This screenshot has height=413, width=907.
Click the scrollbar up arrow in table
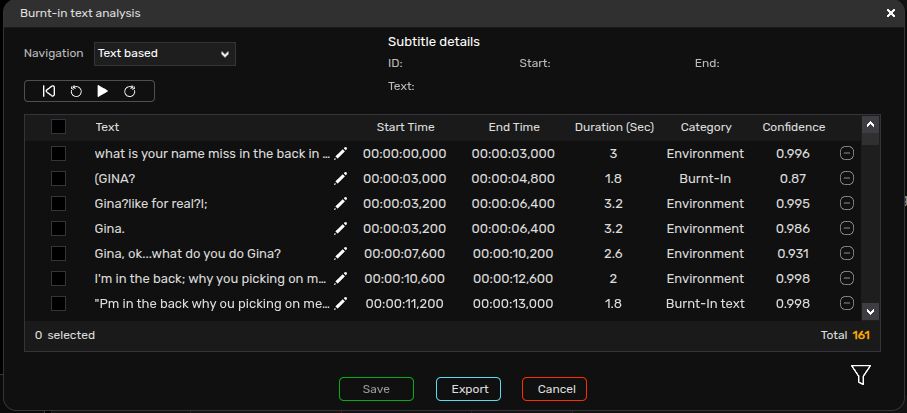tap(871, 124)
